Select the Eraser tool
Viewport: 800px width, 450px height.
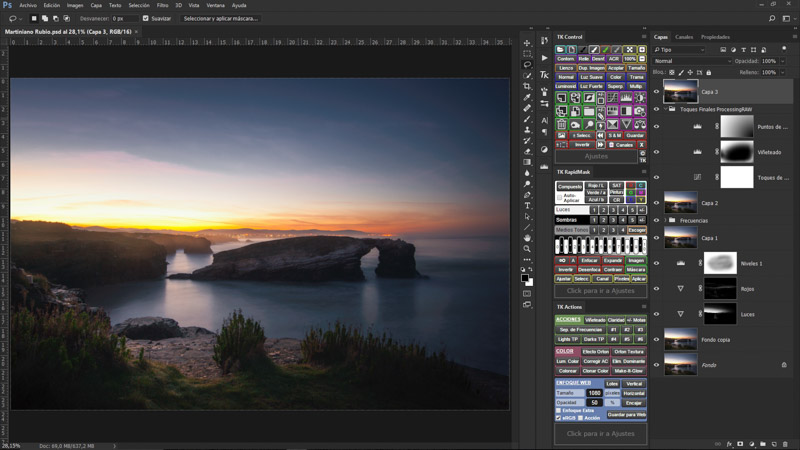click(x=527, y=151)
